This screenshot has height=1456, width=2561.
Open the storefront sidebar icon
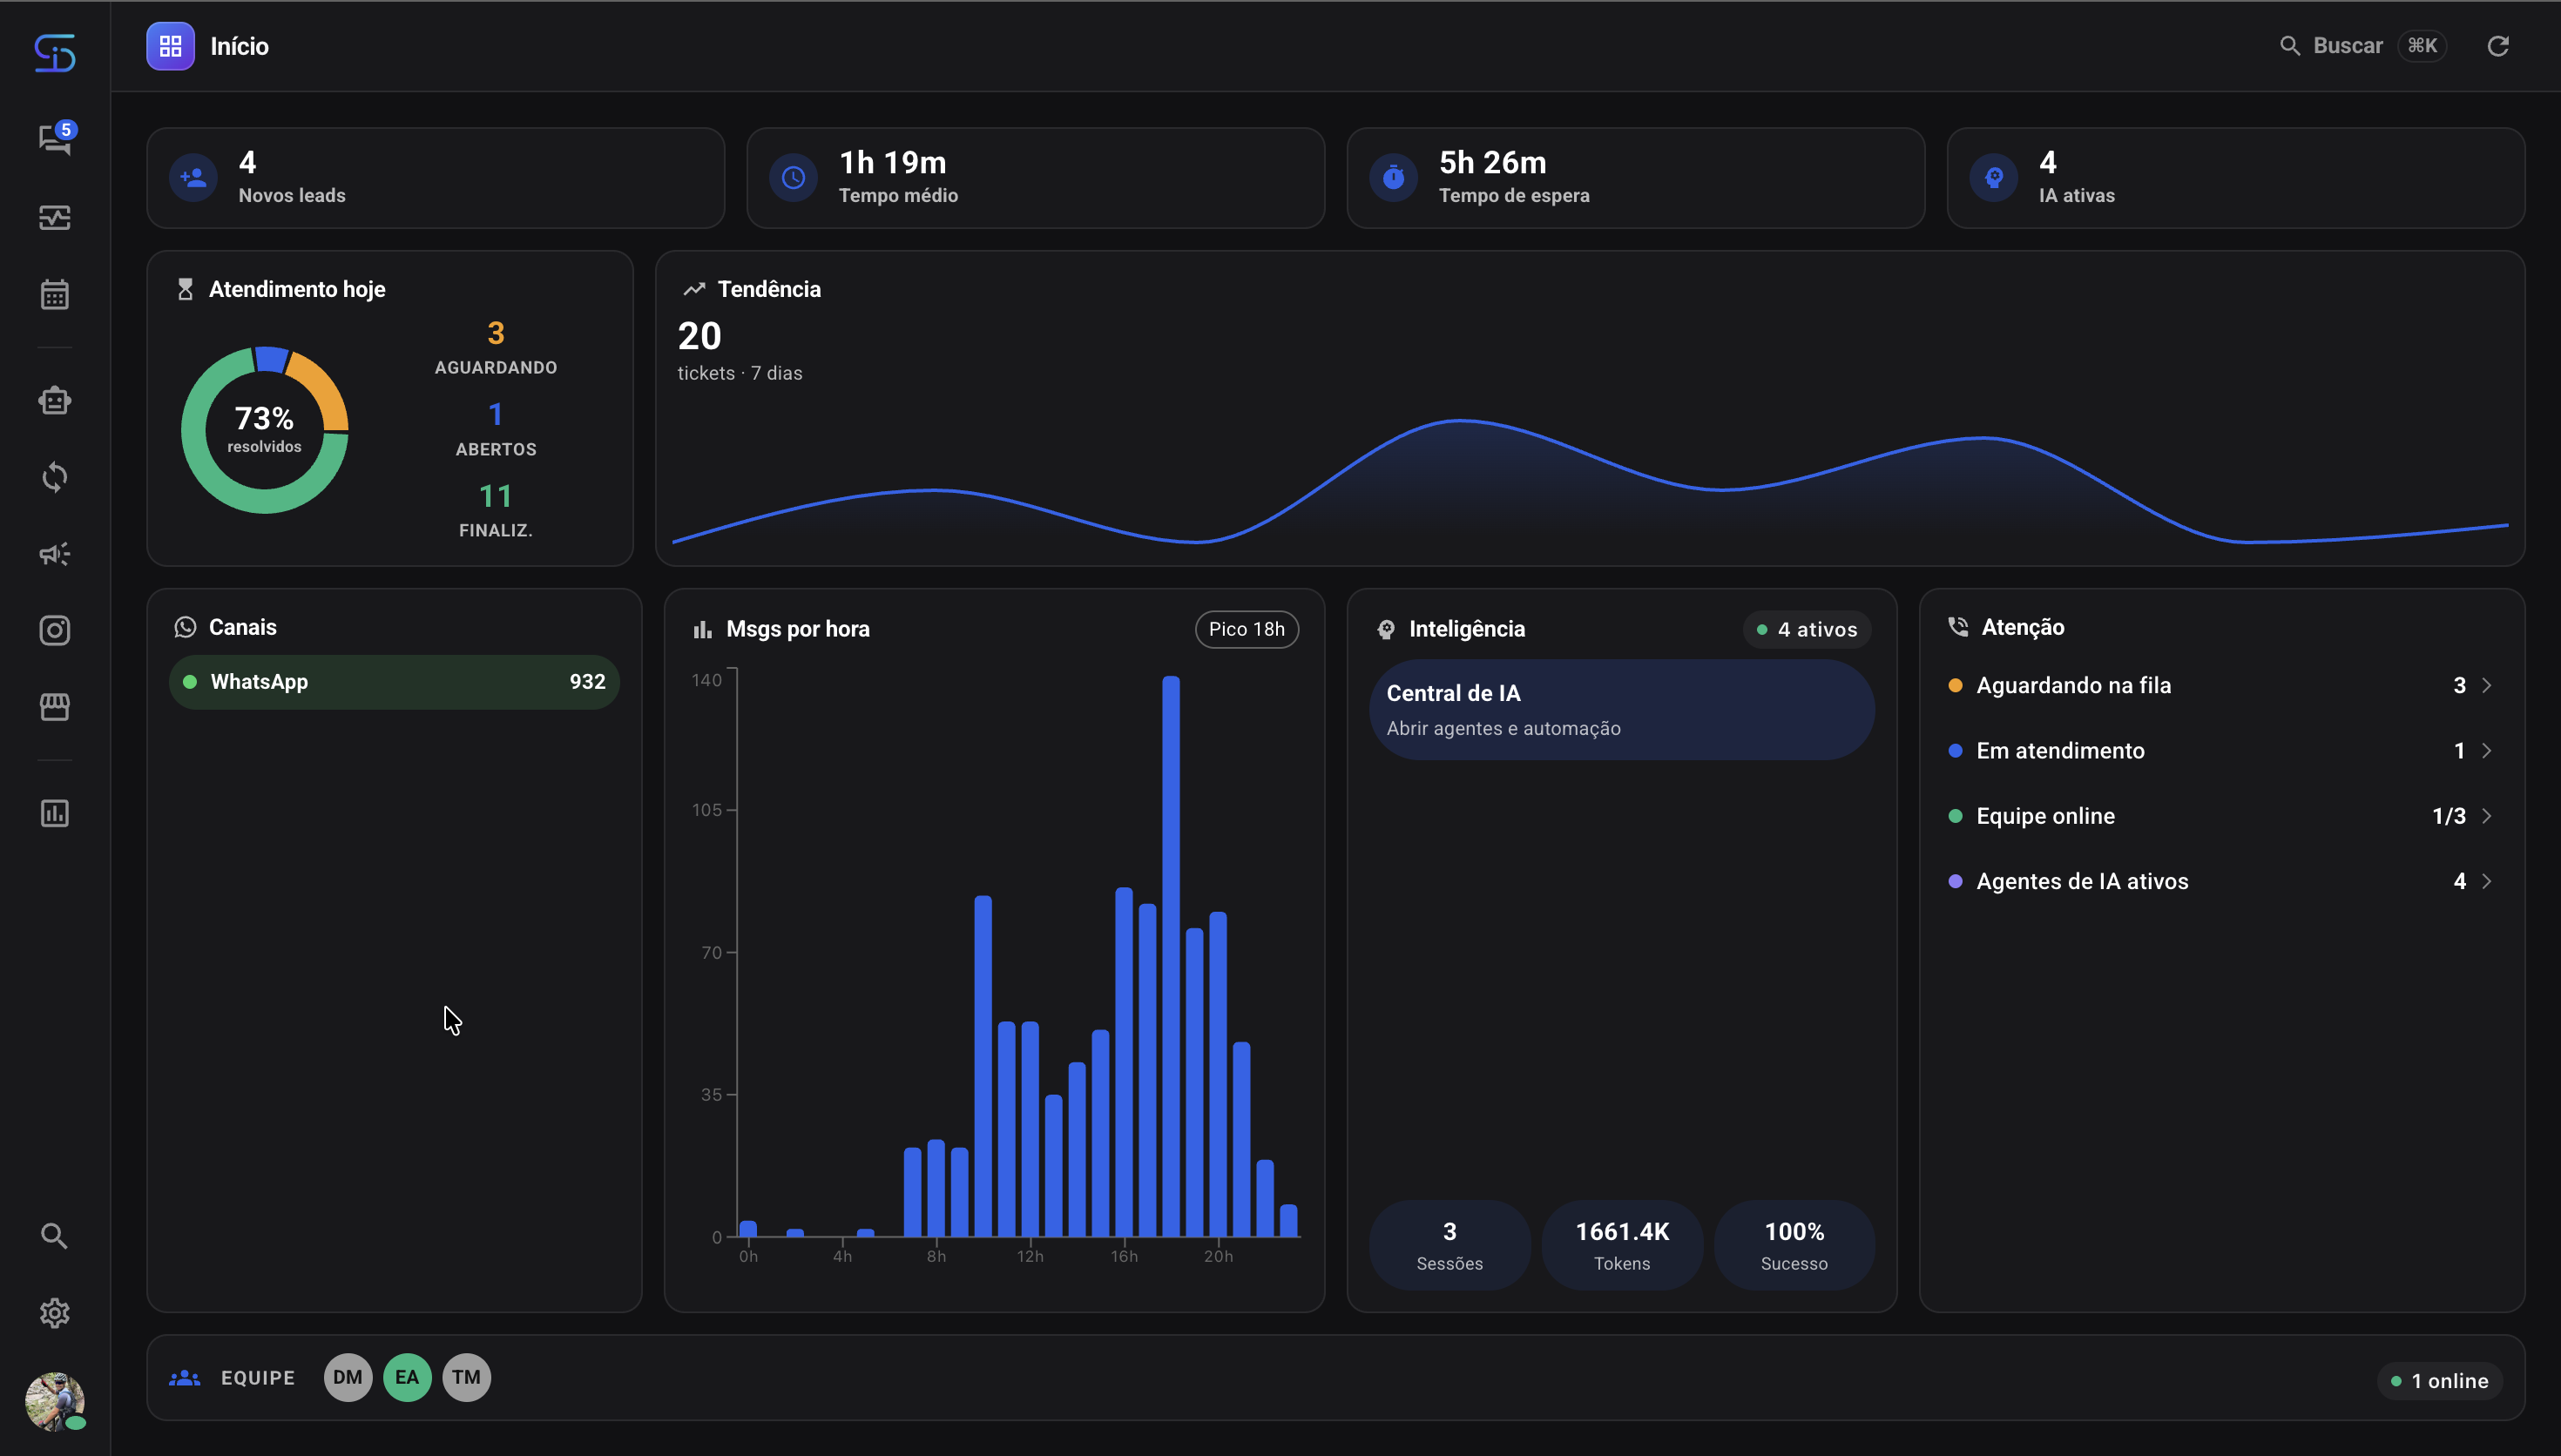click(x=55, y=707)
